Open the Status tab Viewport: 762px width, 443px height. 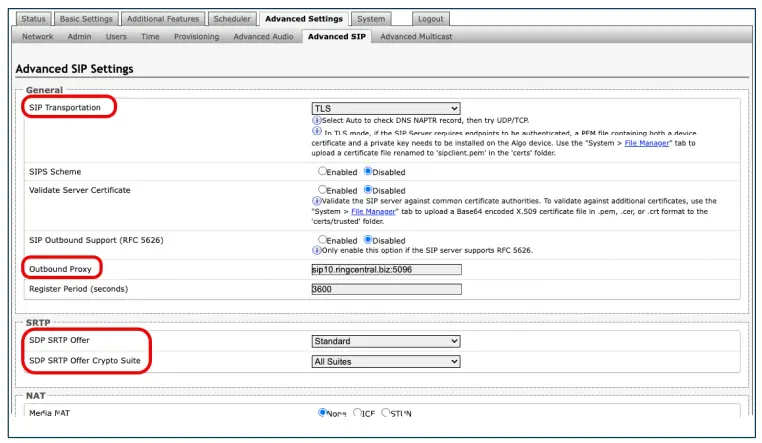[34, 19]
